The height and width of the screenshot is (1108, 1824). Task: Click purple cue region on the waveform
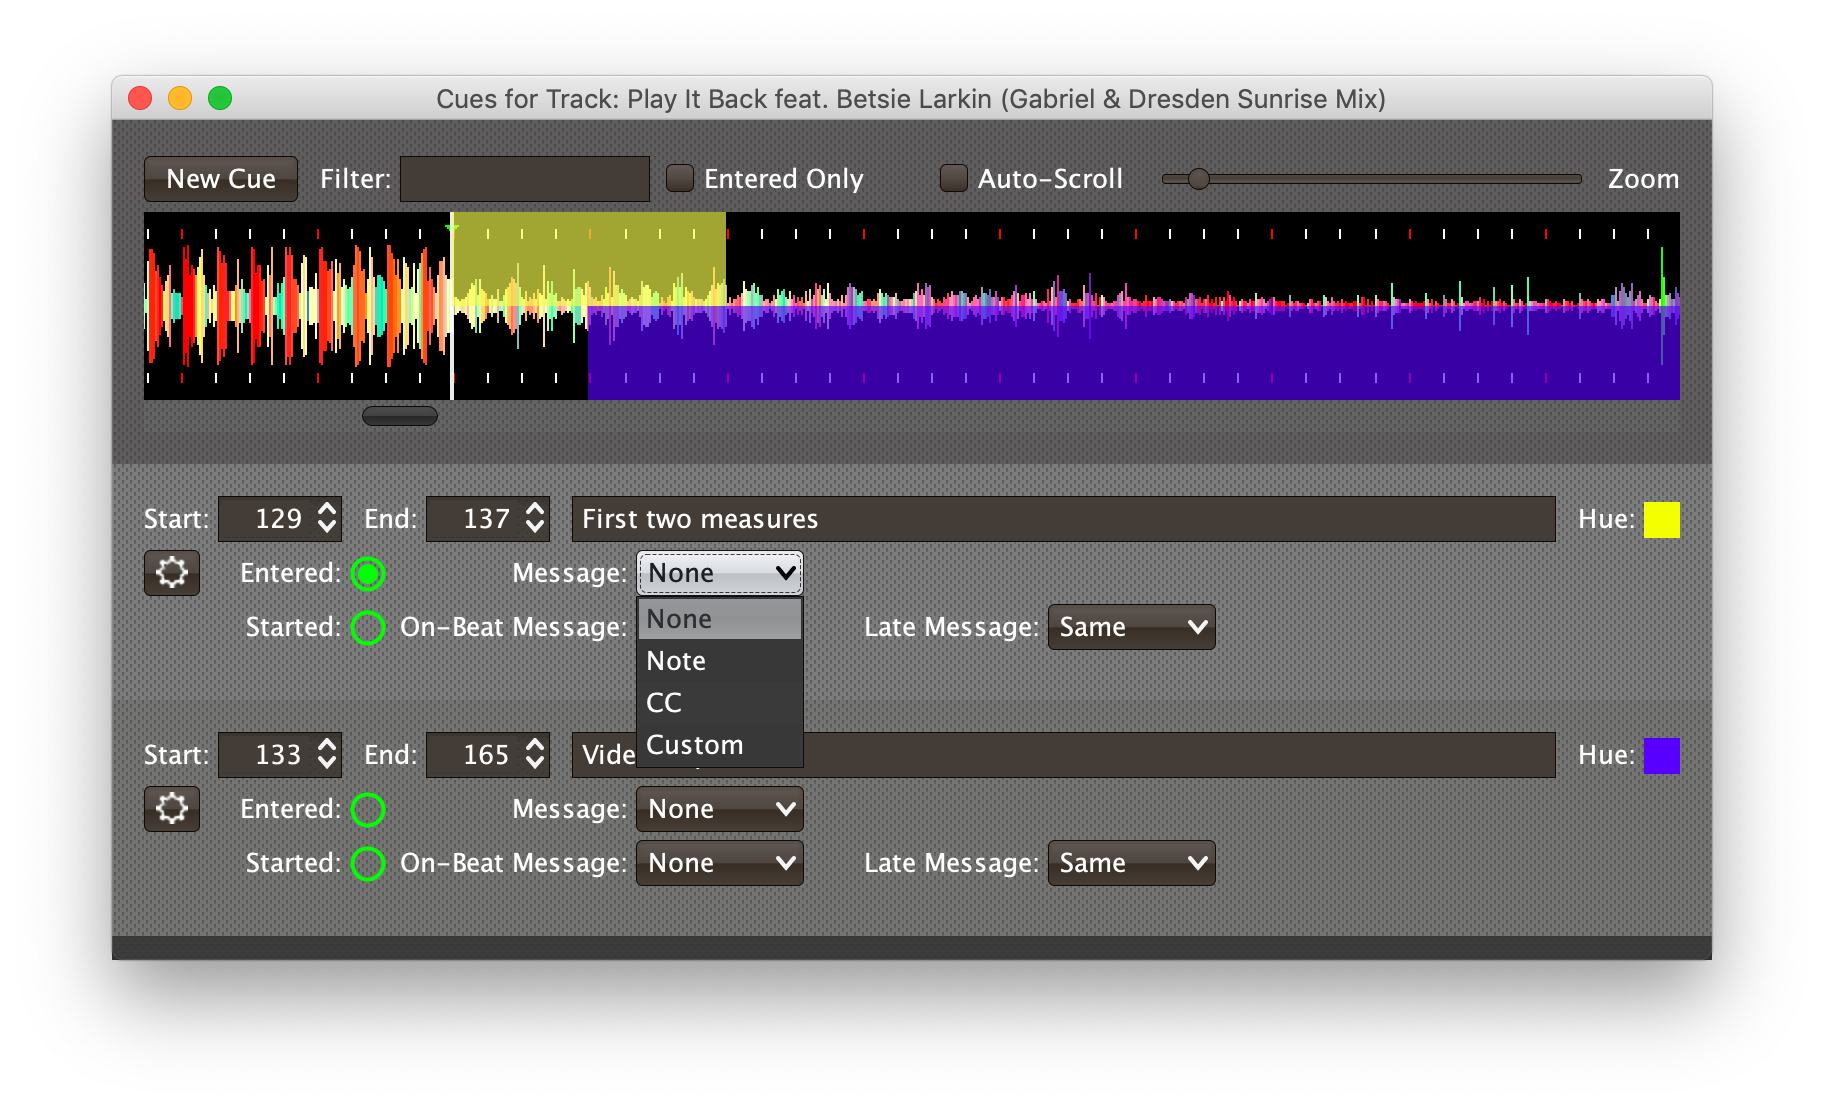[x=1133, y=355]
